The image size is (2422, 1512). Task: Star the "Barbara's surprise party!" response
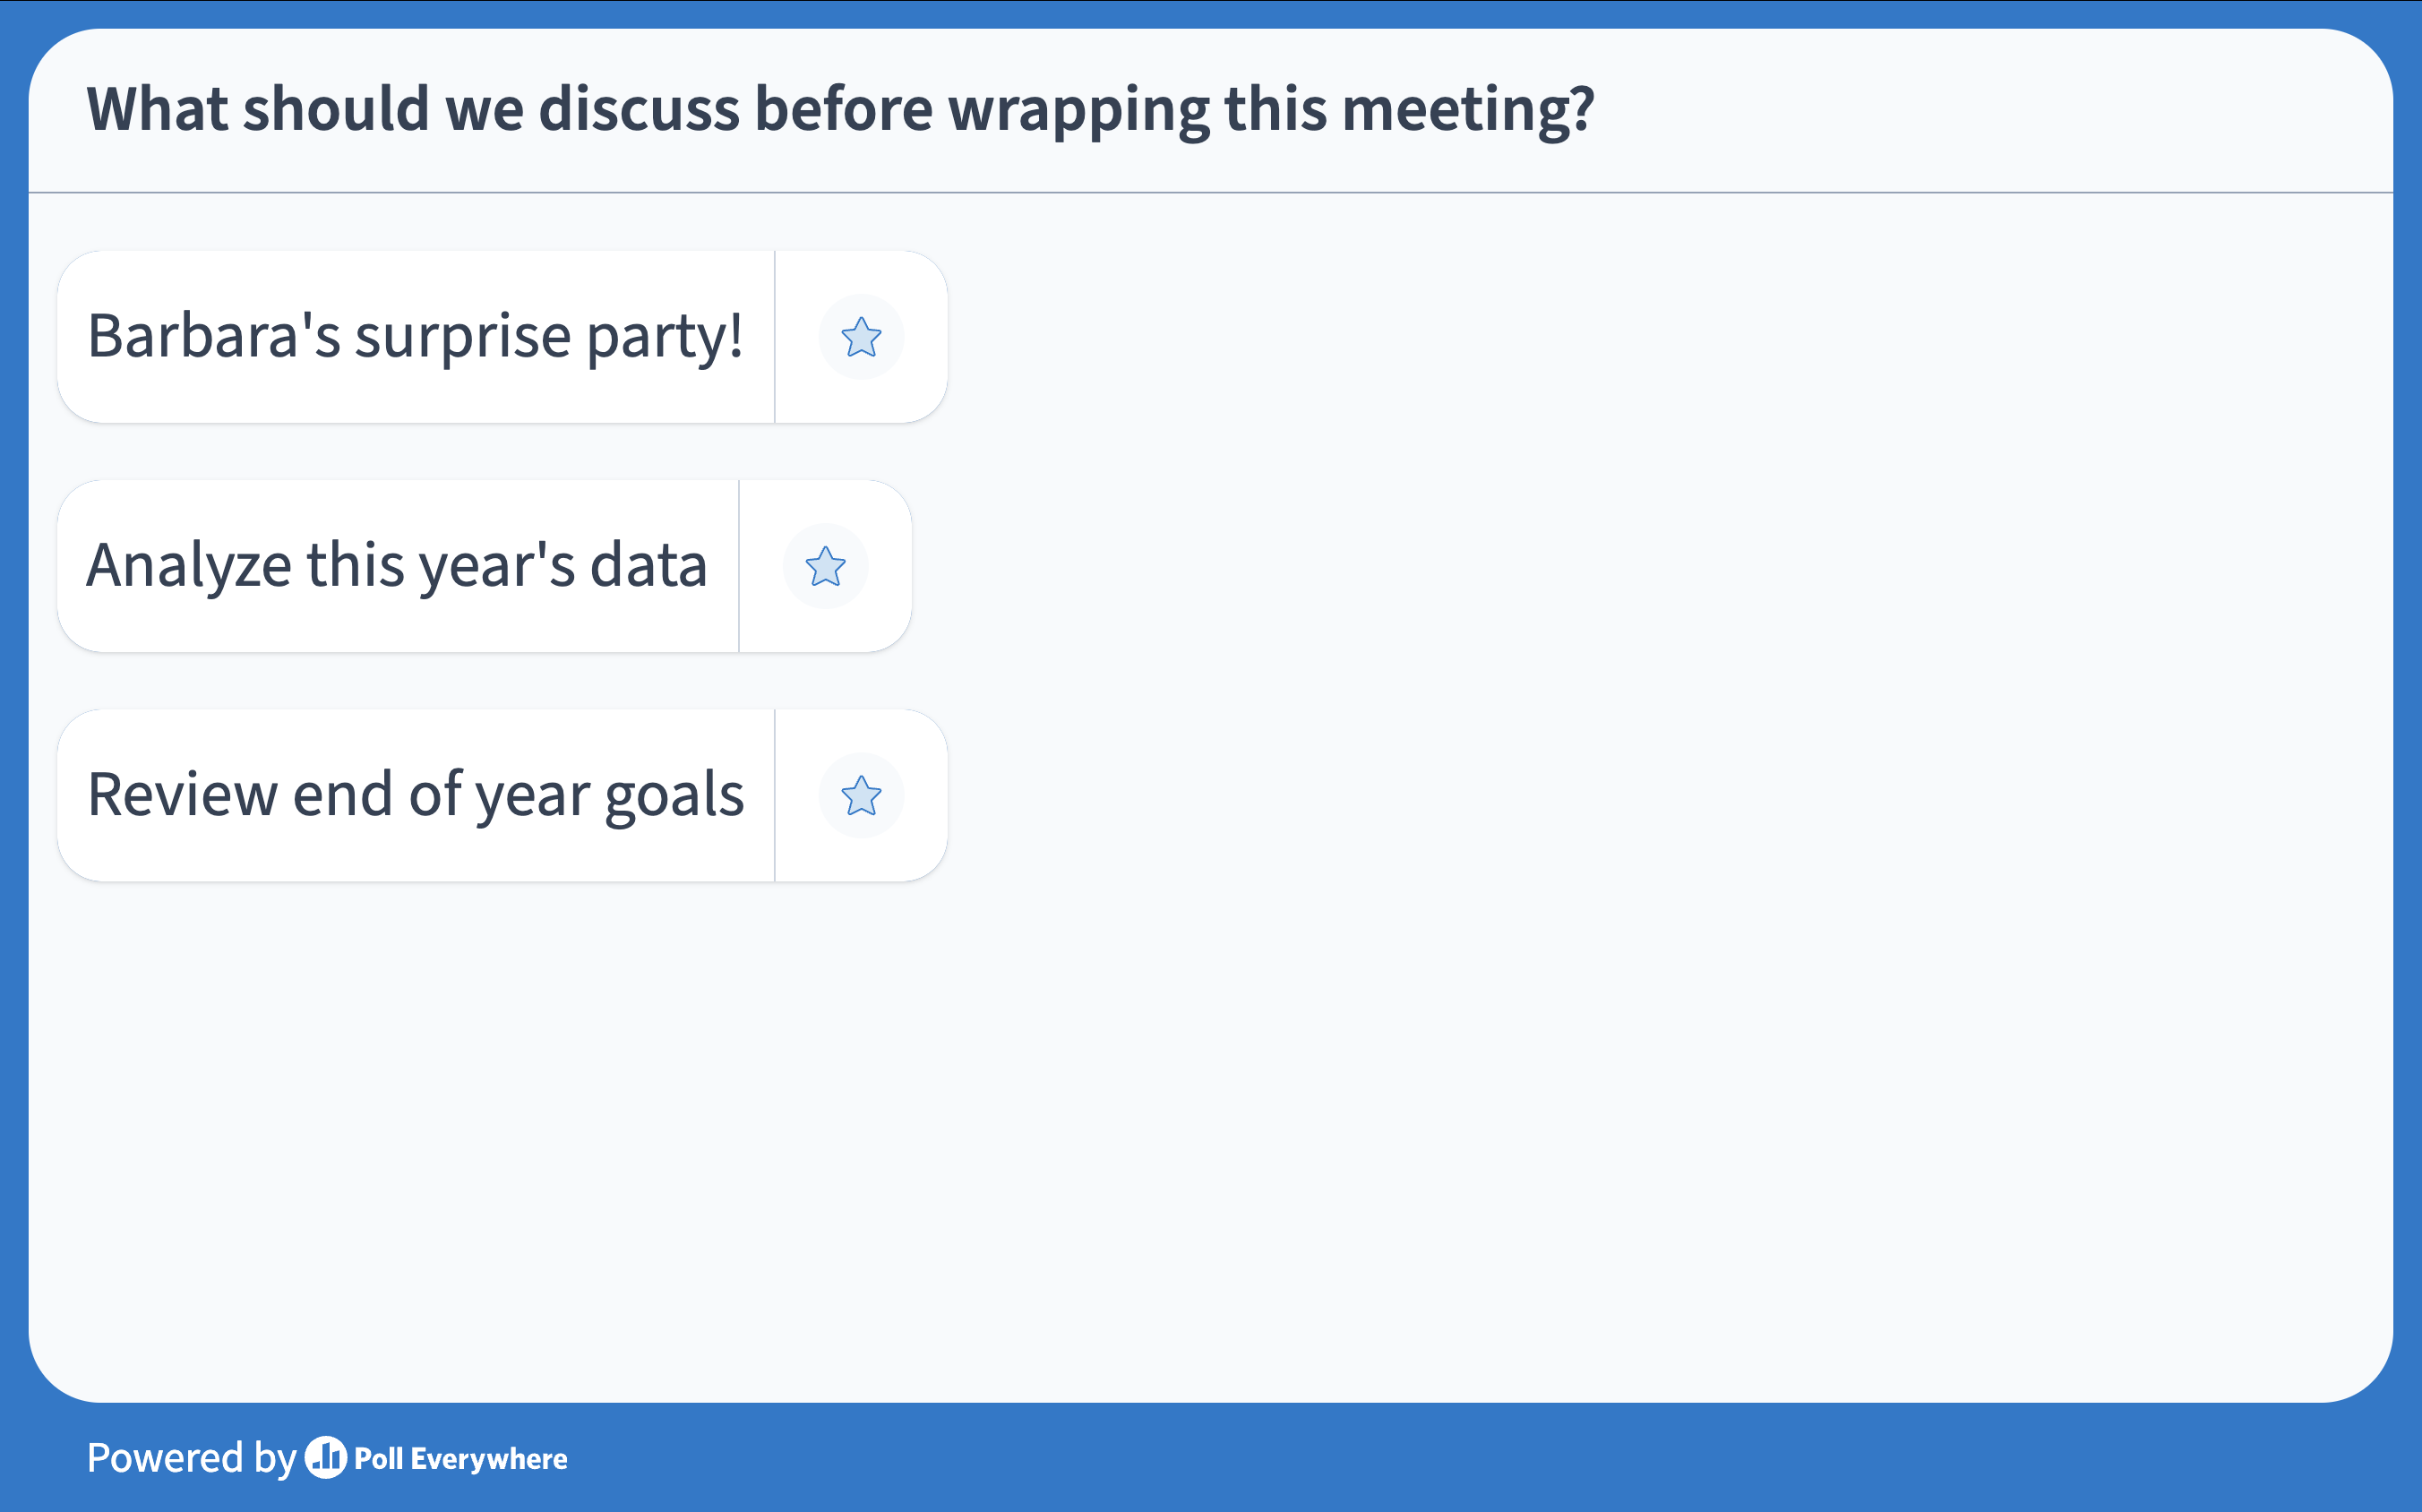tap(861, 337)
